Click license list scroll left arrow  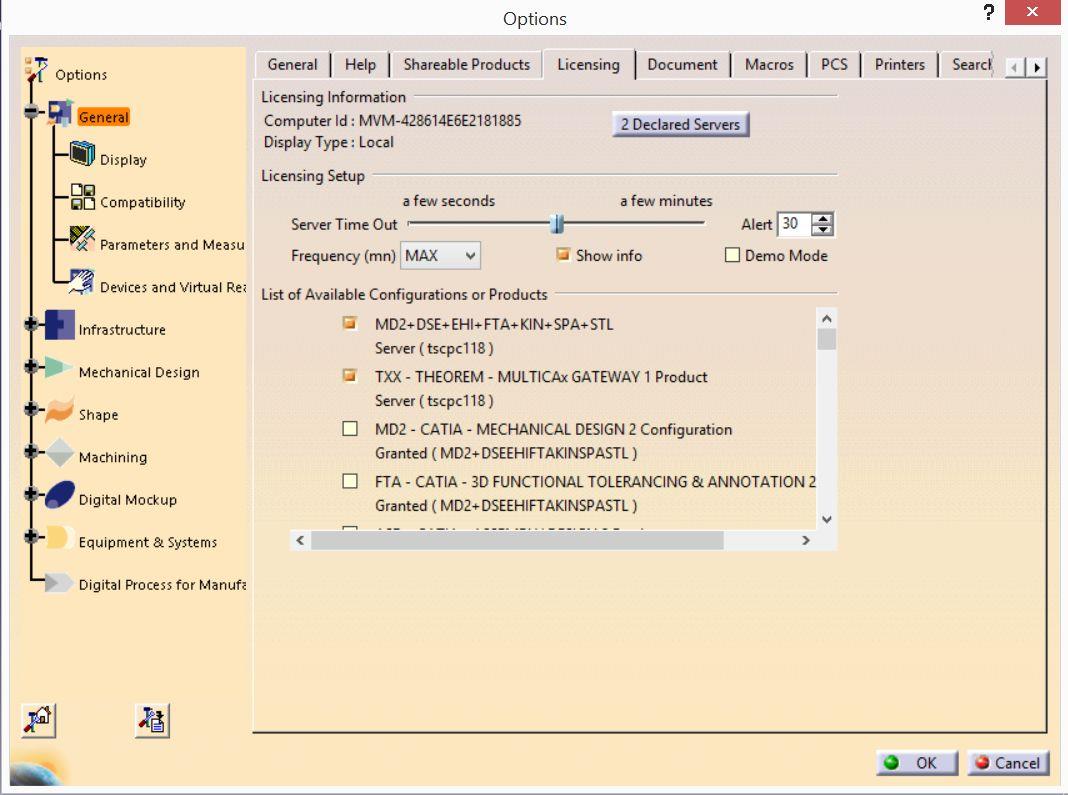300,540
